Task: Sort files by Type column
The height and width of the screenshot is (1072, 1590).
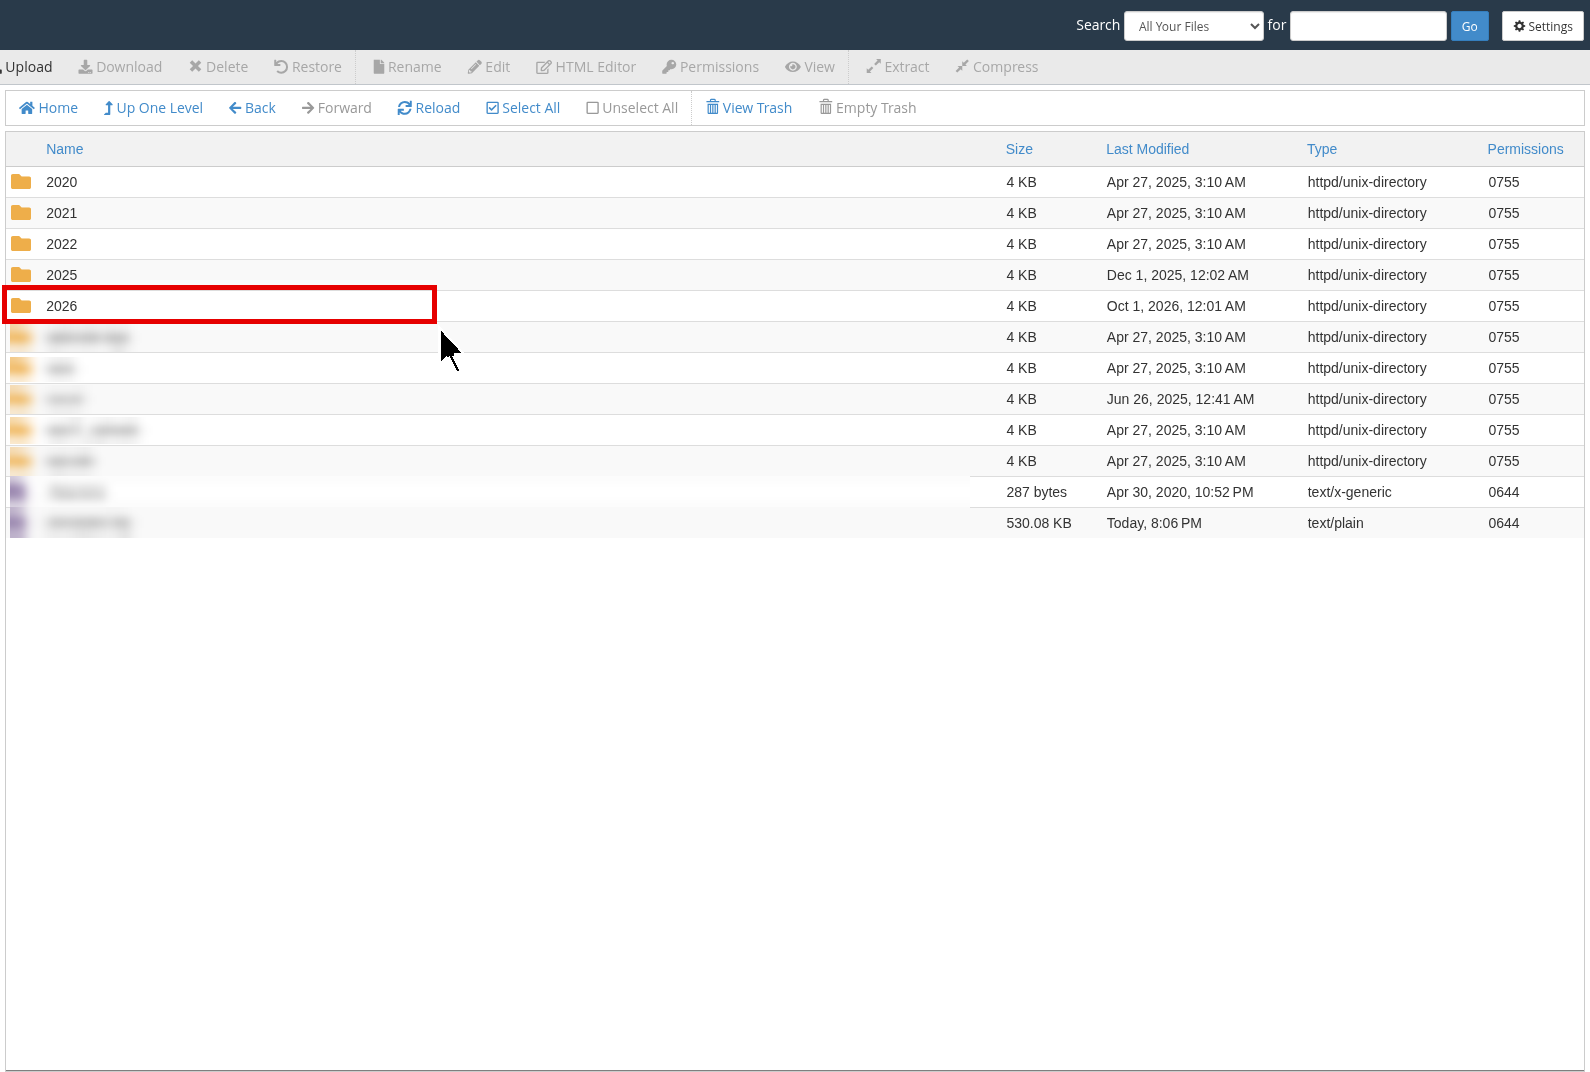Action: click(1321, 149)
